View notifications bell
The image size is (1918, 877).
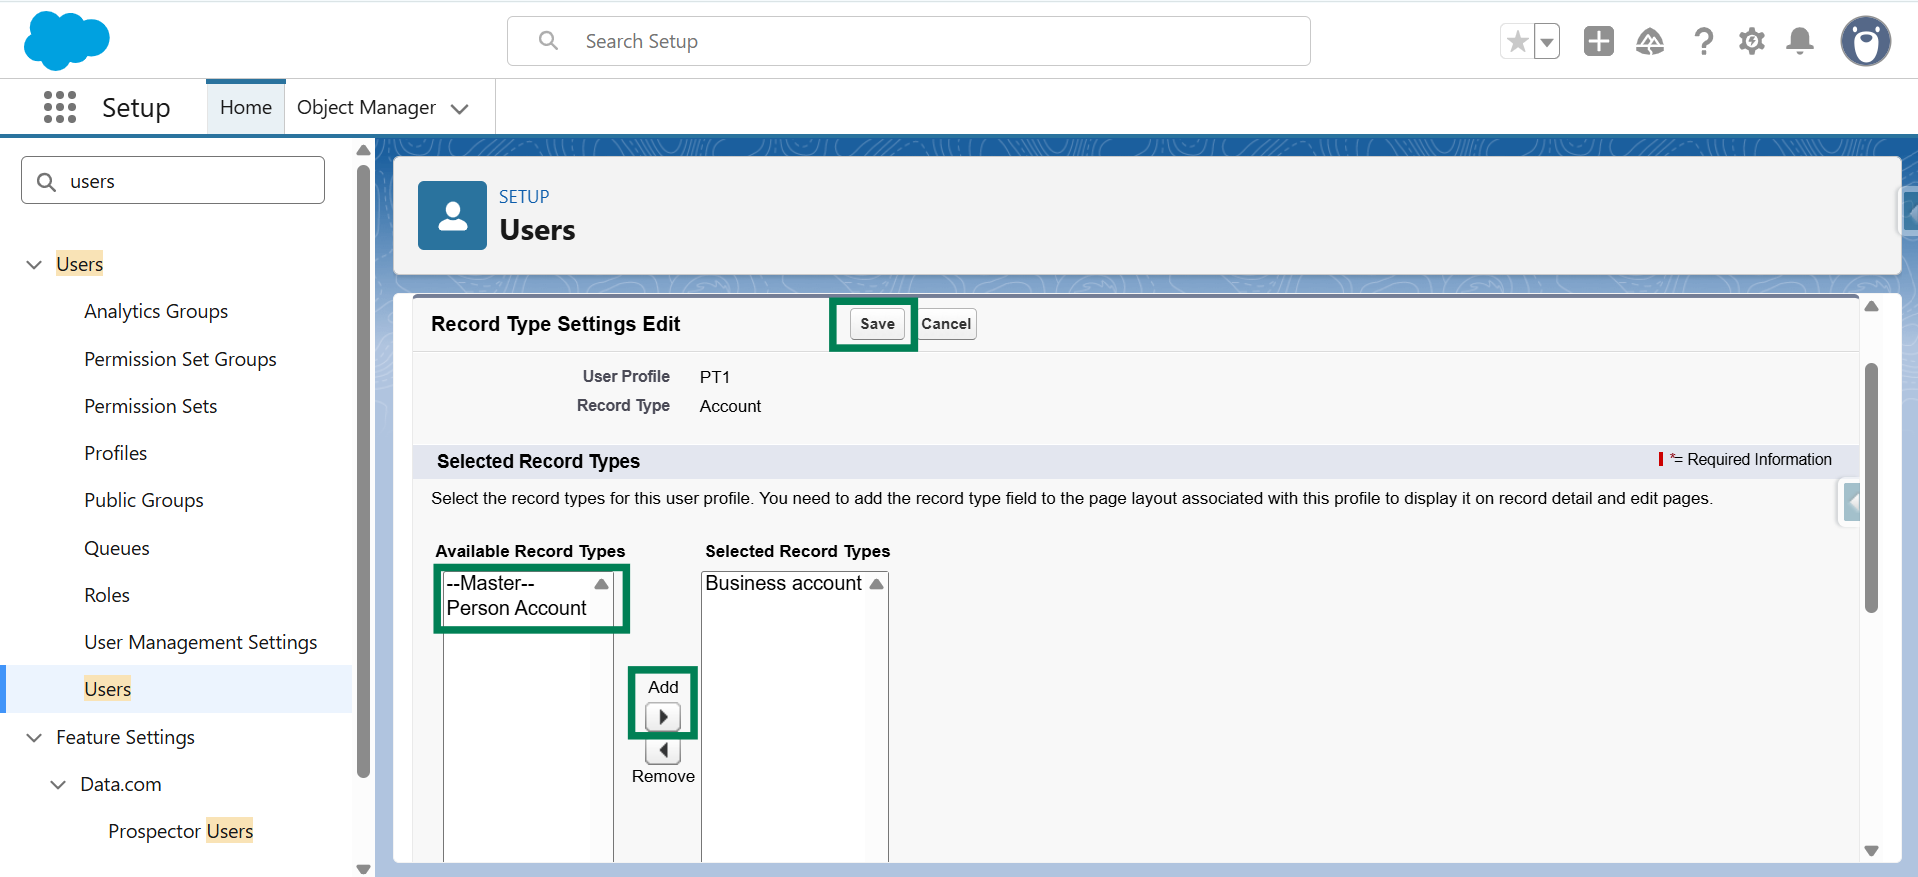click(x=1800, y=41)
